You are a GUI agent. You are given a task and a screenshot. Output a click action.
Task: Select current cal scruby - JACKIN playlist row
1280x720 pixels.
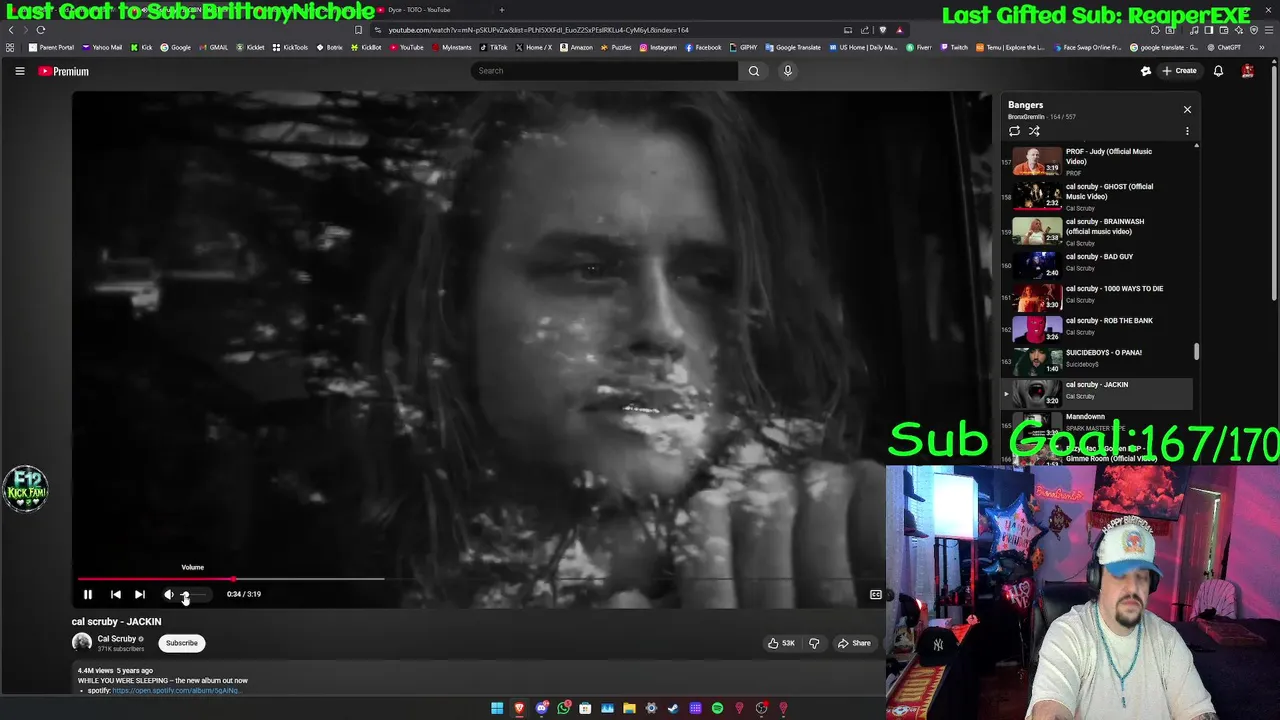1097,393
